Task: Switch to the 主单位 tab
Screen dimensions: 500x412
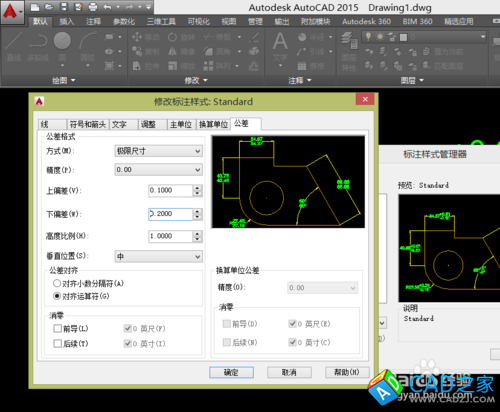Action: [x=181, y=124]
